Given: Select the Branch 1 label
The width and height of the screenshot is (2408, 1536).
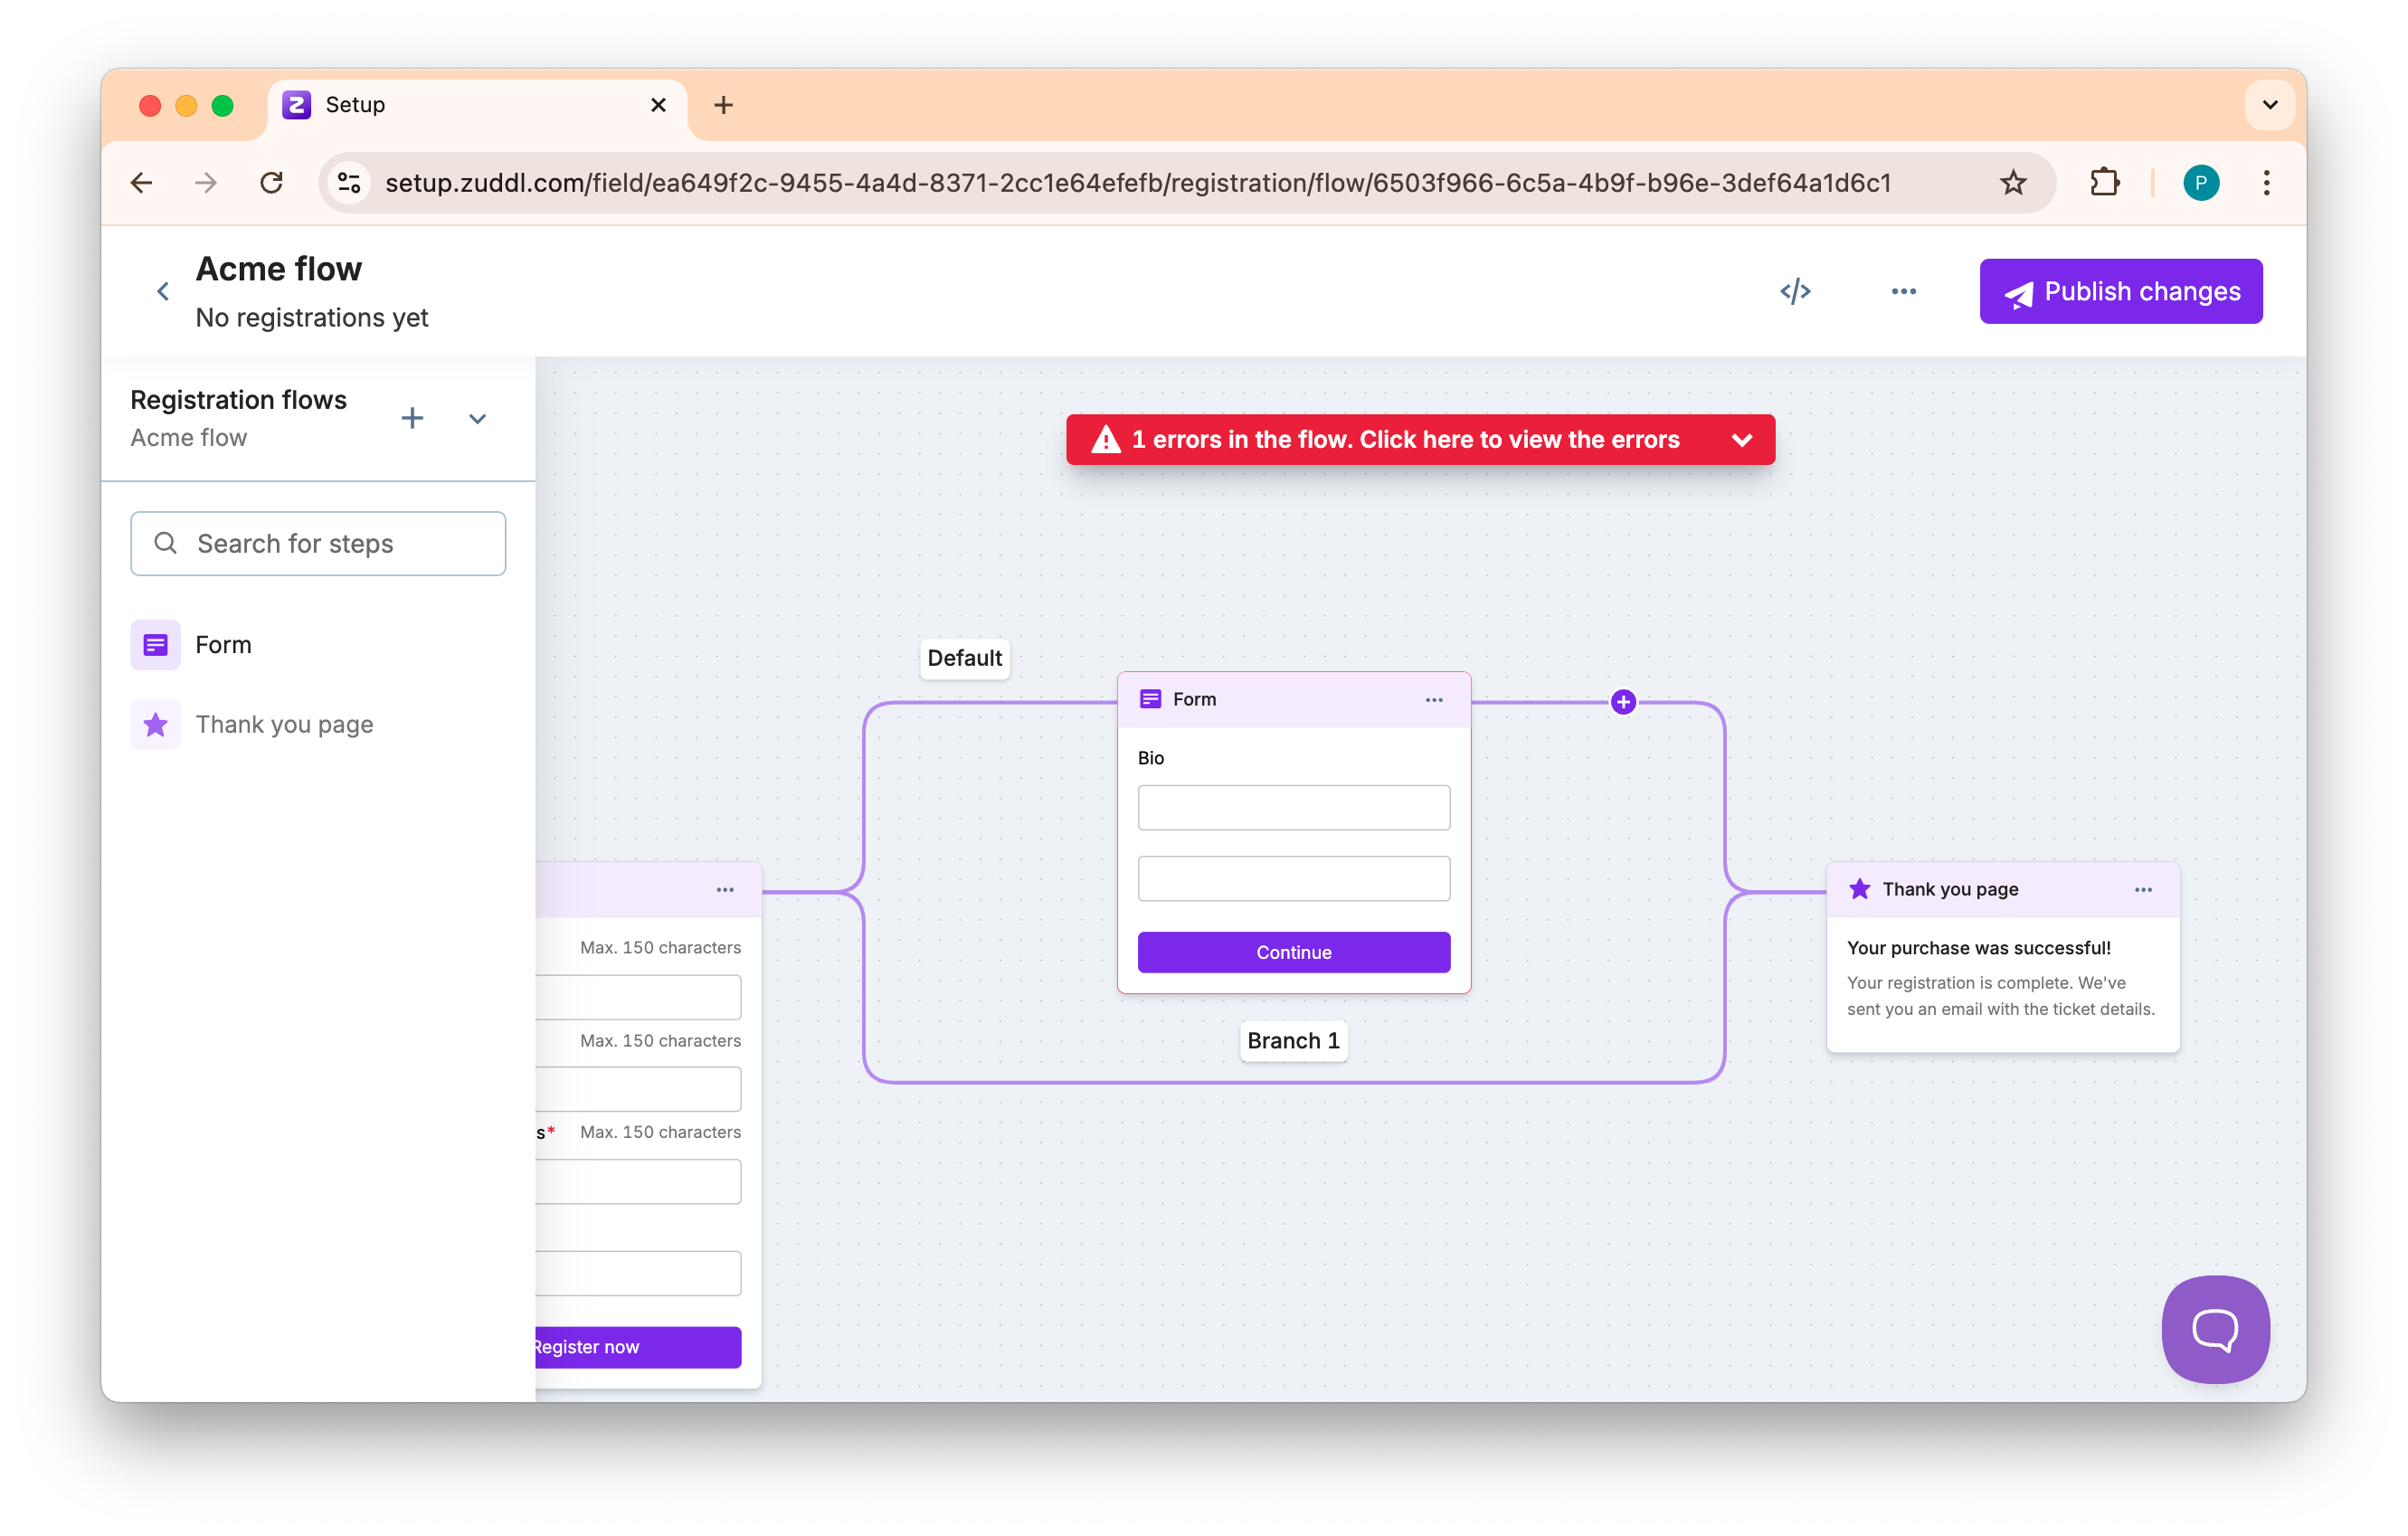Looking at the screenshot, I should tap(1292, 1040).
